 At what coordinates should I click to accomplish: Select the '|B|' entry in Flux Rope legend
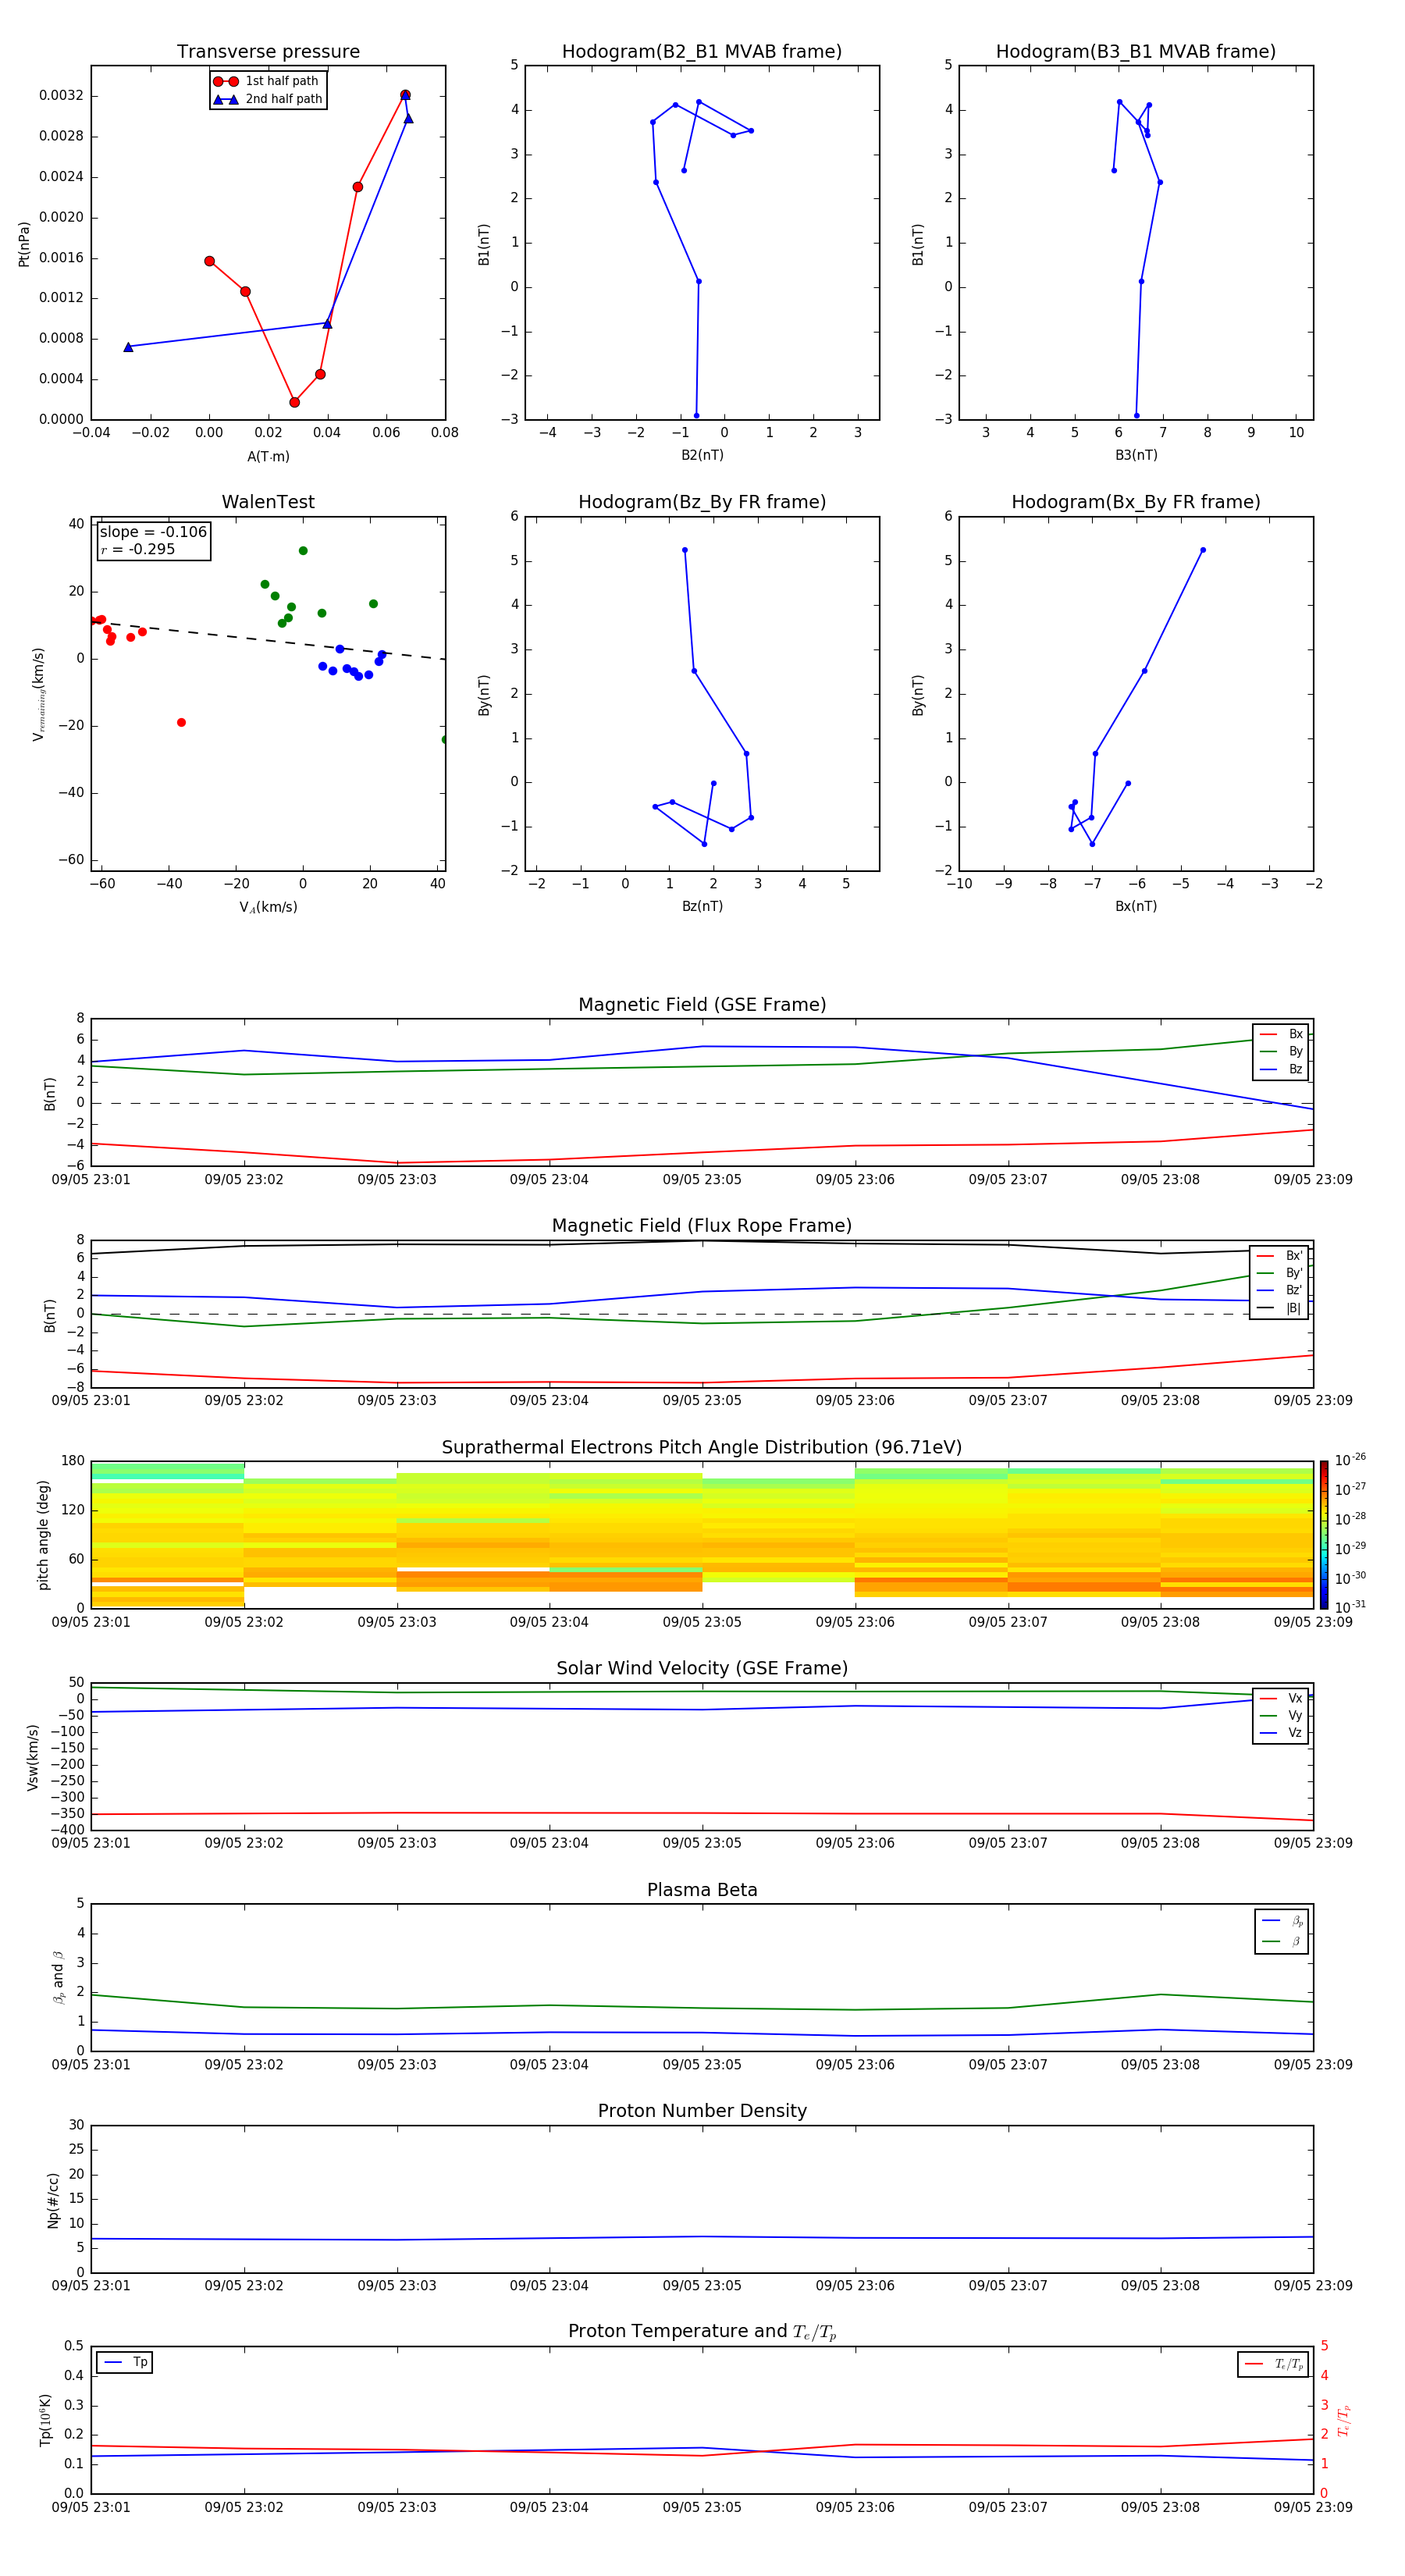(x=1279, y=1308)
